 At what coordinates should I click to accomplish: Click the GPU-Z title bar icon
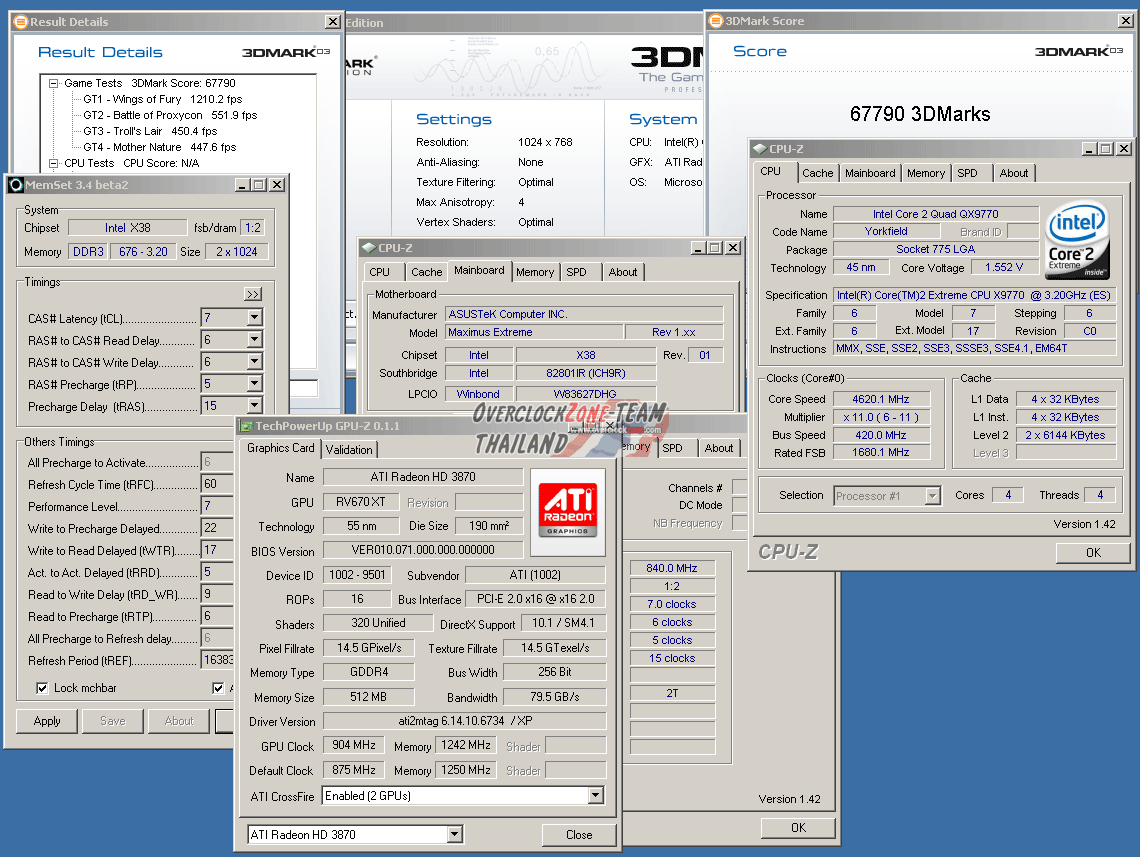(246, 426)
